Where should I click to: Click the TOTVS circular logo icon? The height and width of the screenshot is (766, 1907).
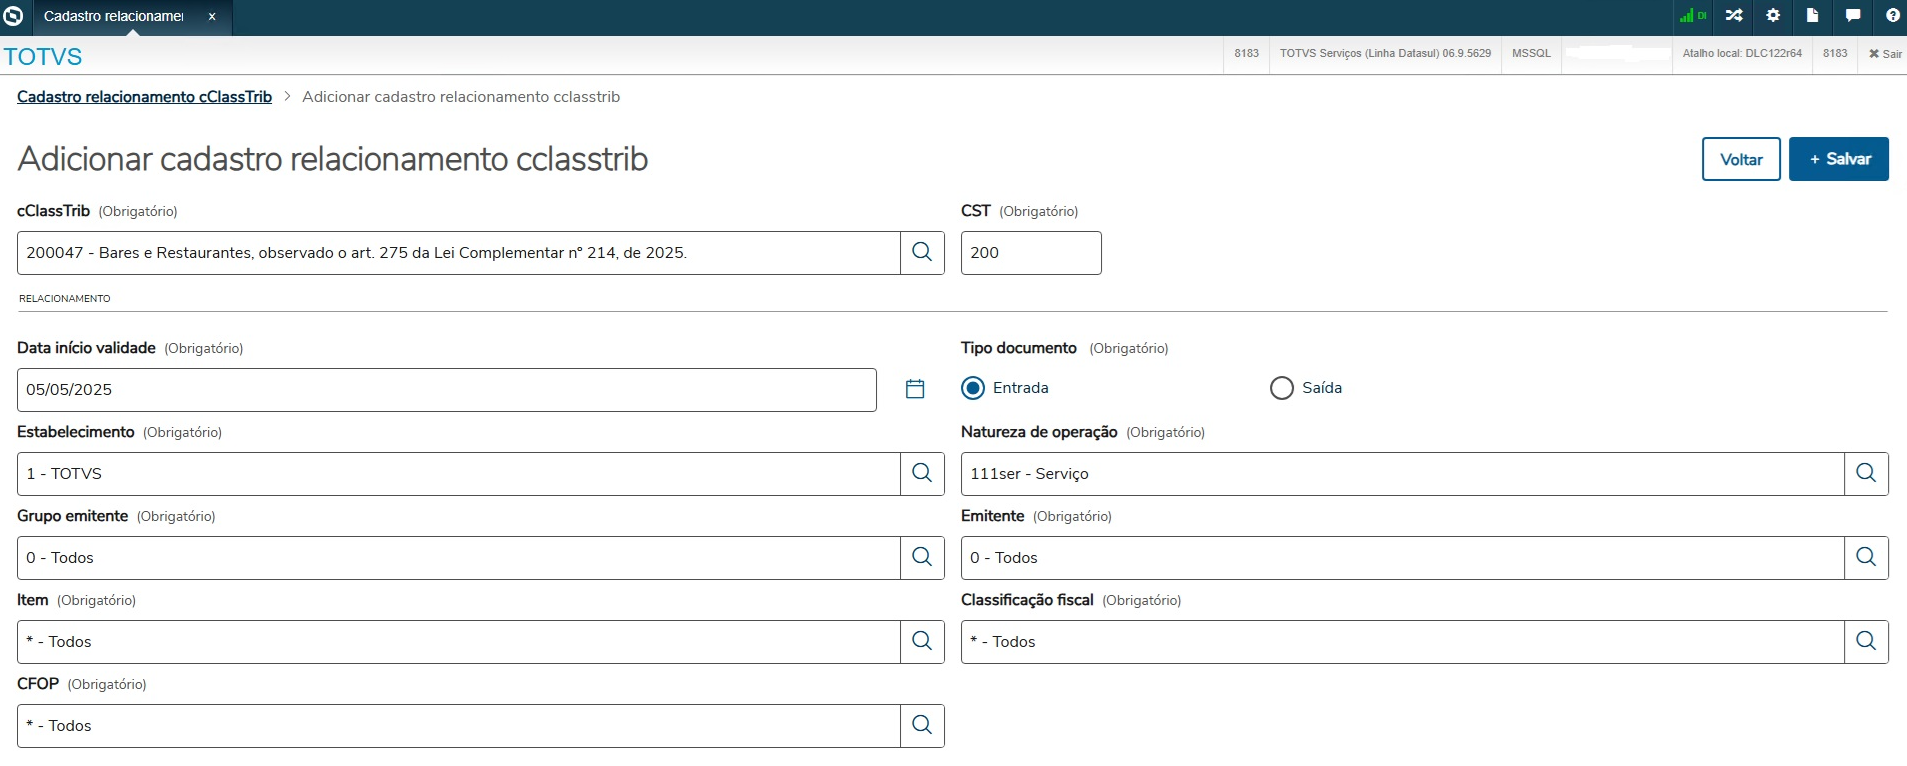(13, 16)
